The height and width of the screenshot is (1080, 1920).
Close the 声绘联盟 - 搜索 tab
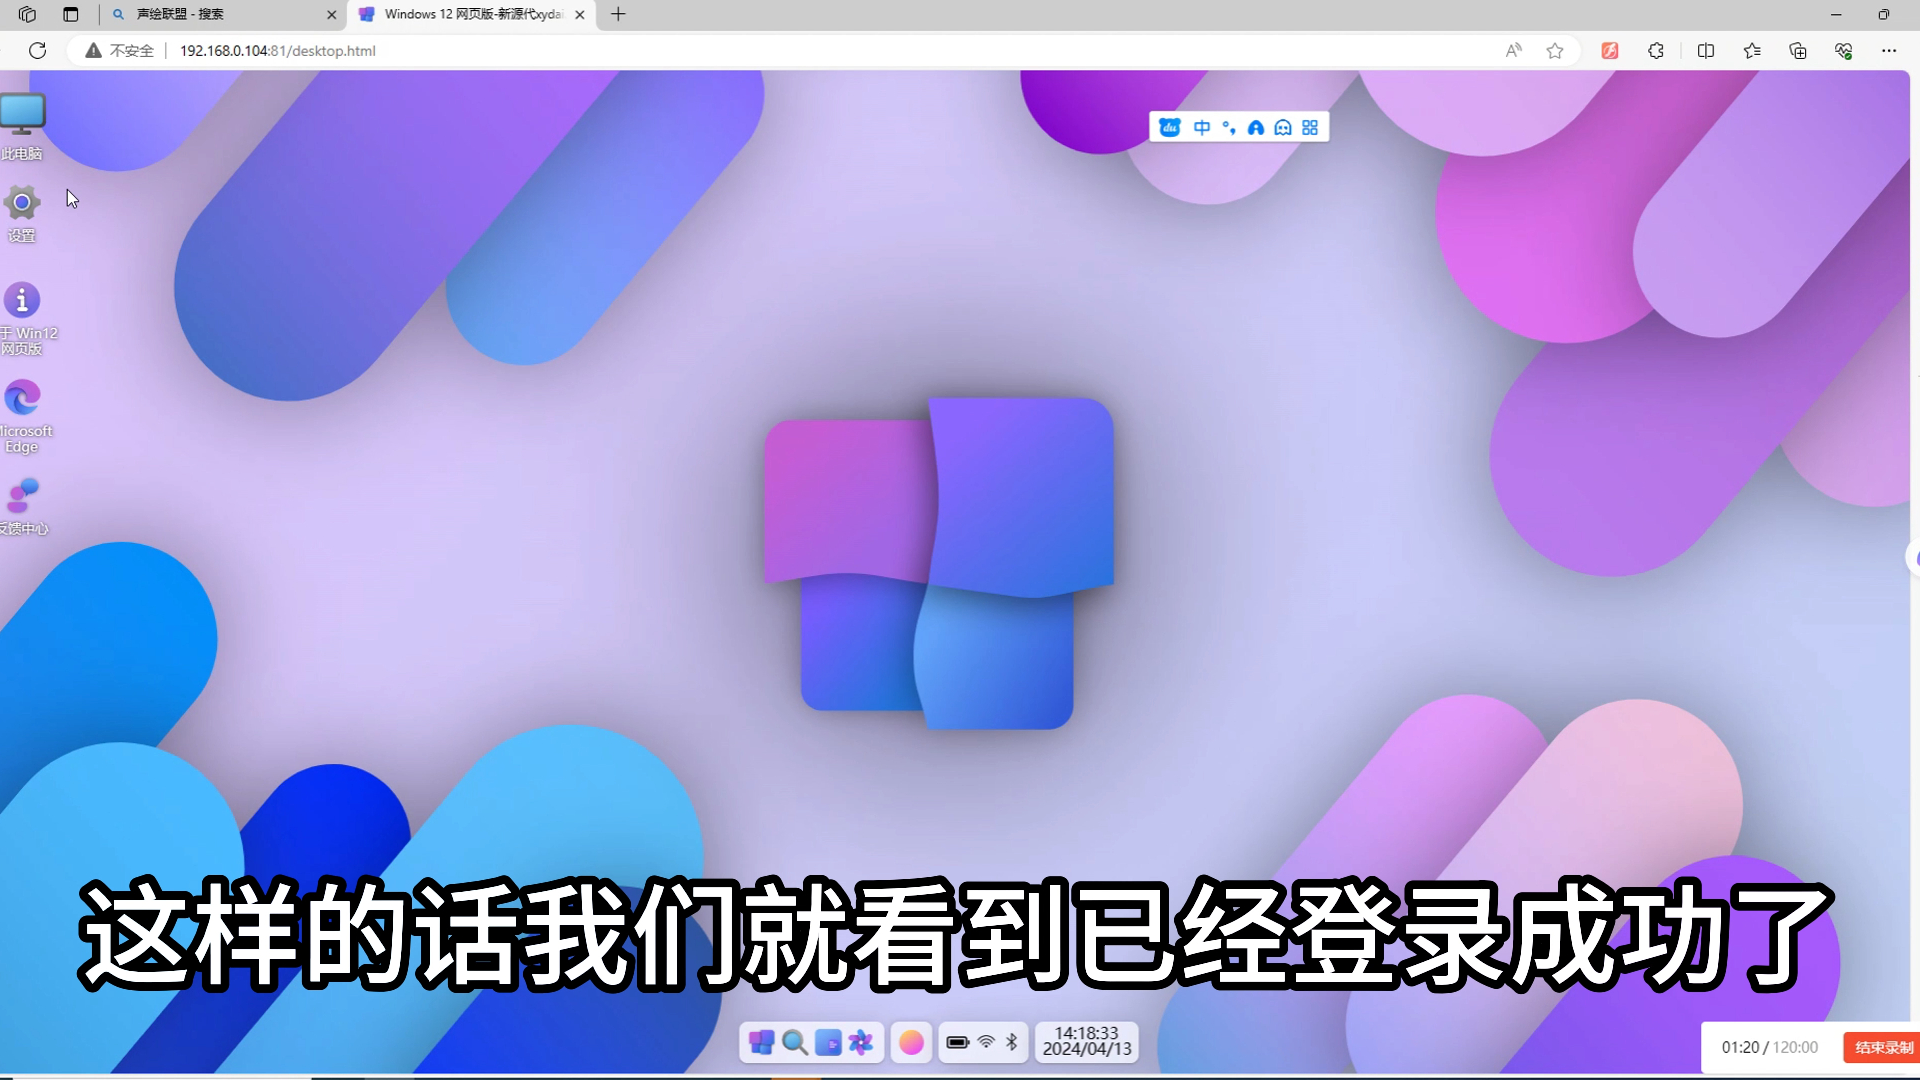(x=331, y=15)
